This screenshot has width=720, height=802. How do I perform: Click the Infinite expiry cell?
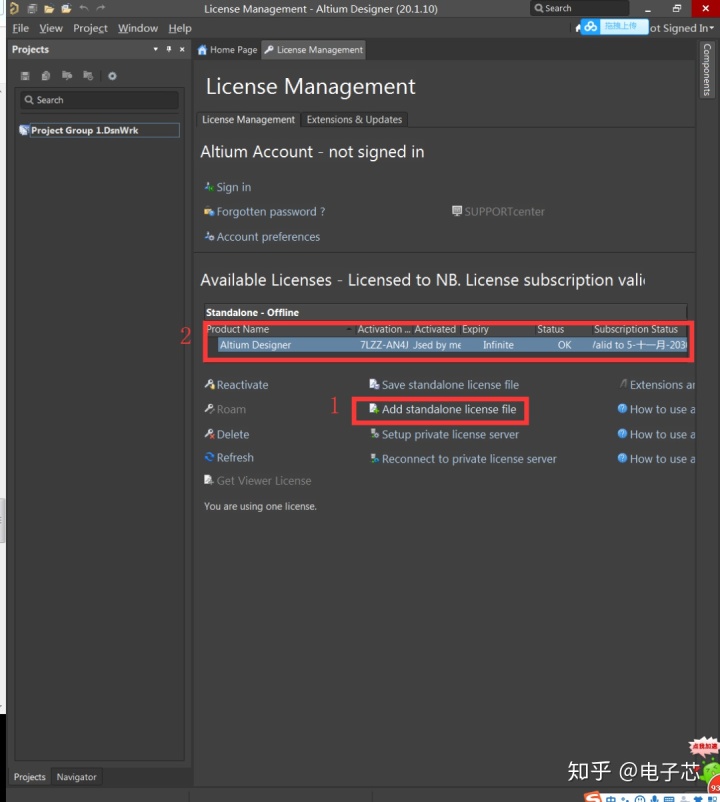(x=498, y=345)
